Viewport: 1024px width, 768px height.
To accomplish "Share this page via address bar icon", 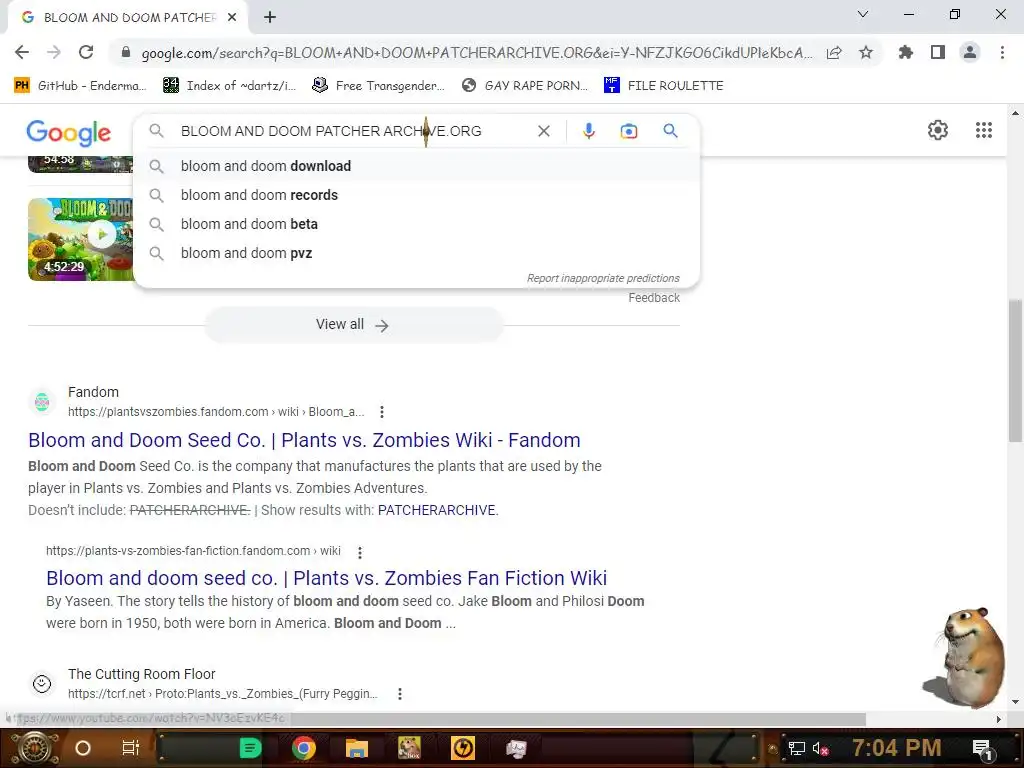I will tap(834, 52).
